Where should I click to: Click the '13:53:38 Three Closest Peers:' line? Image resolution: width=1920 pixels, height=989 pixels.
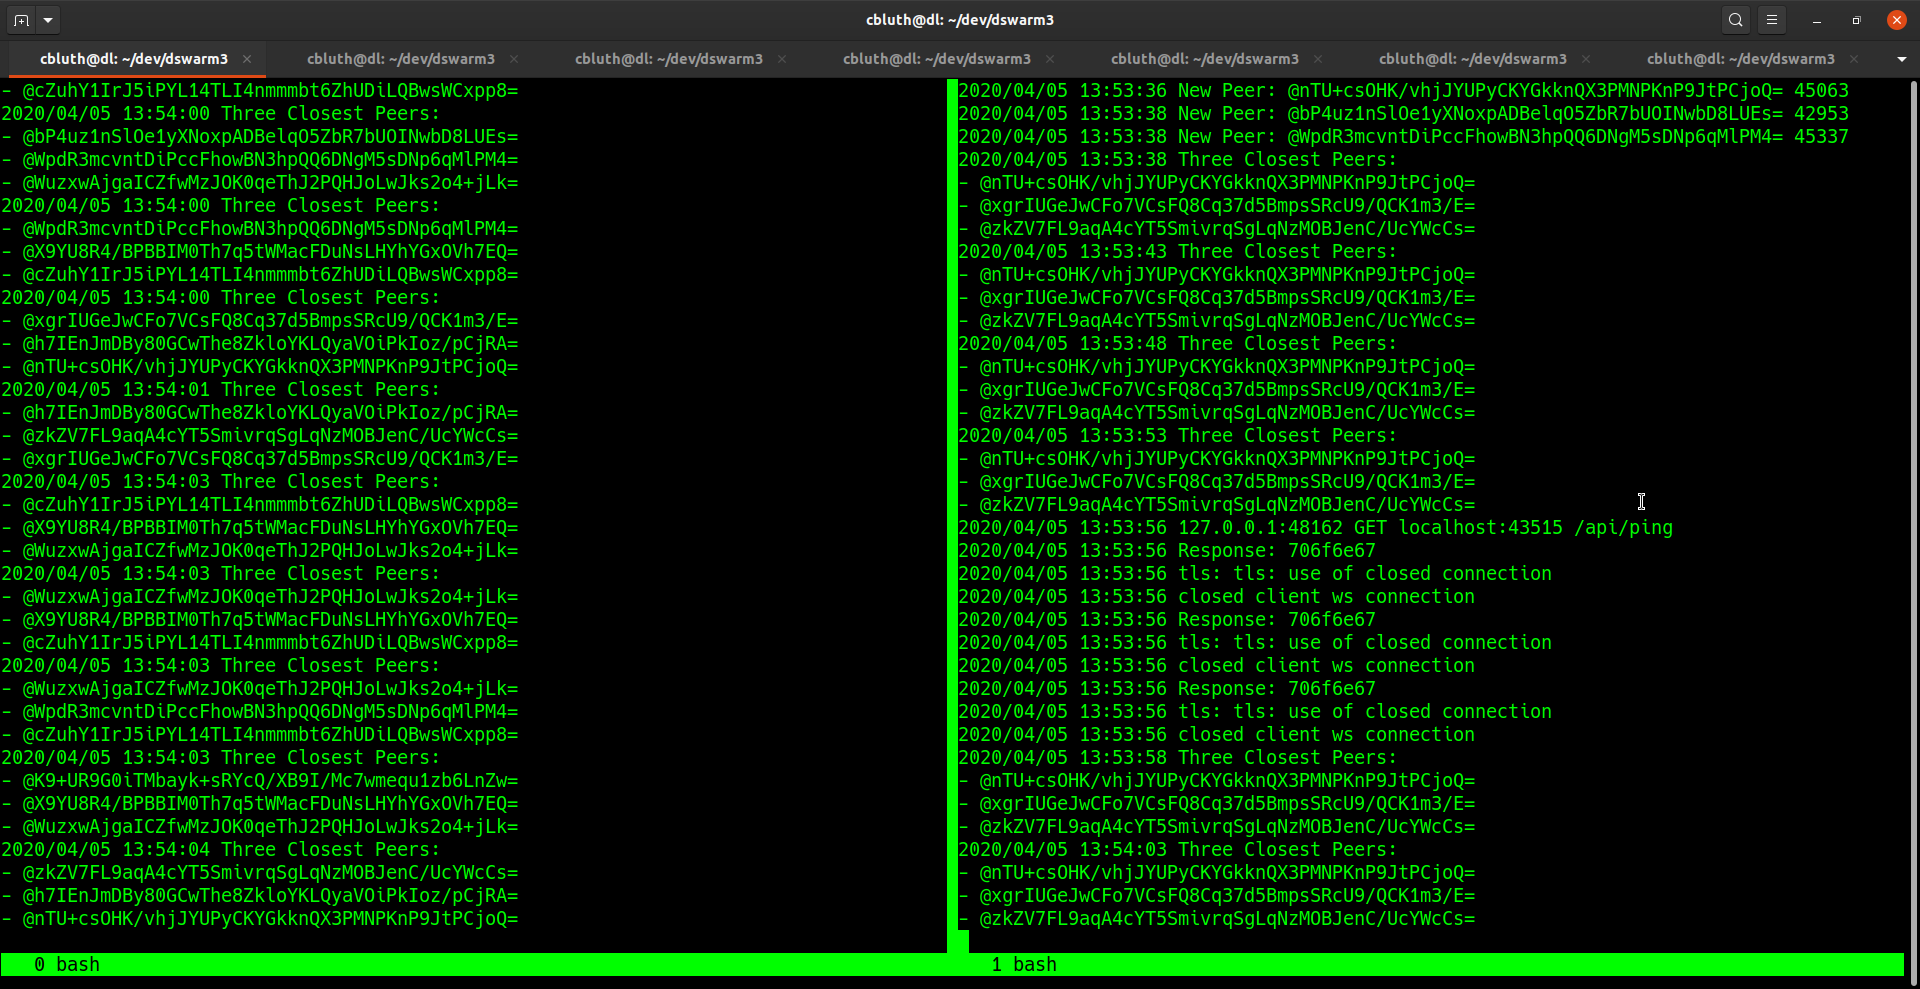(x=1177, y=160)
